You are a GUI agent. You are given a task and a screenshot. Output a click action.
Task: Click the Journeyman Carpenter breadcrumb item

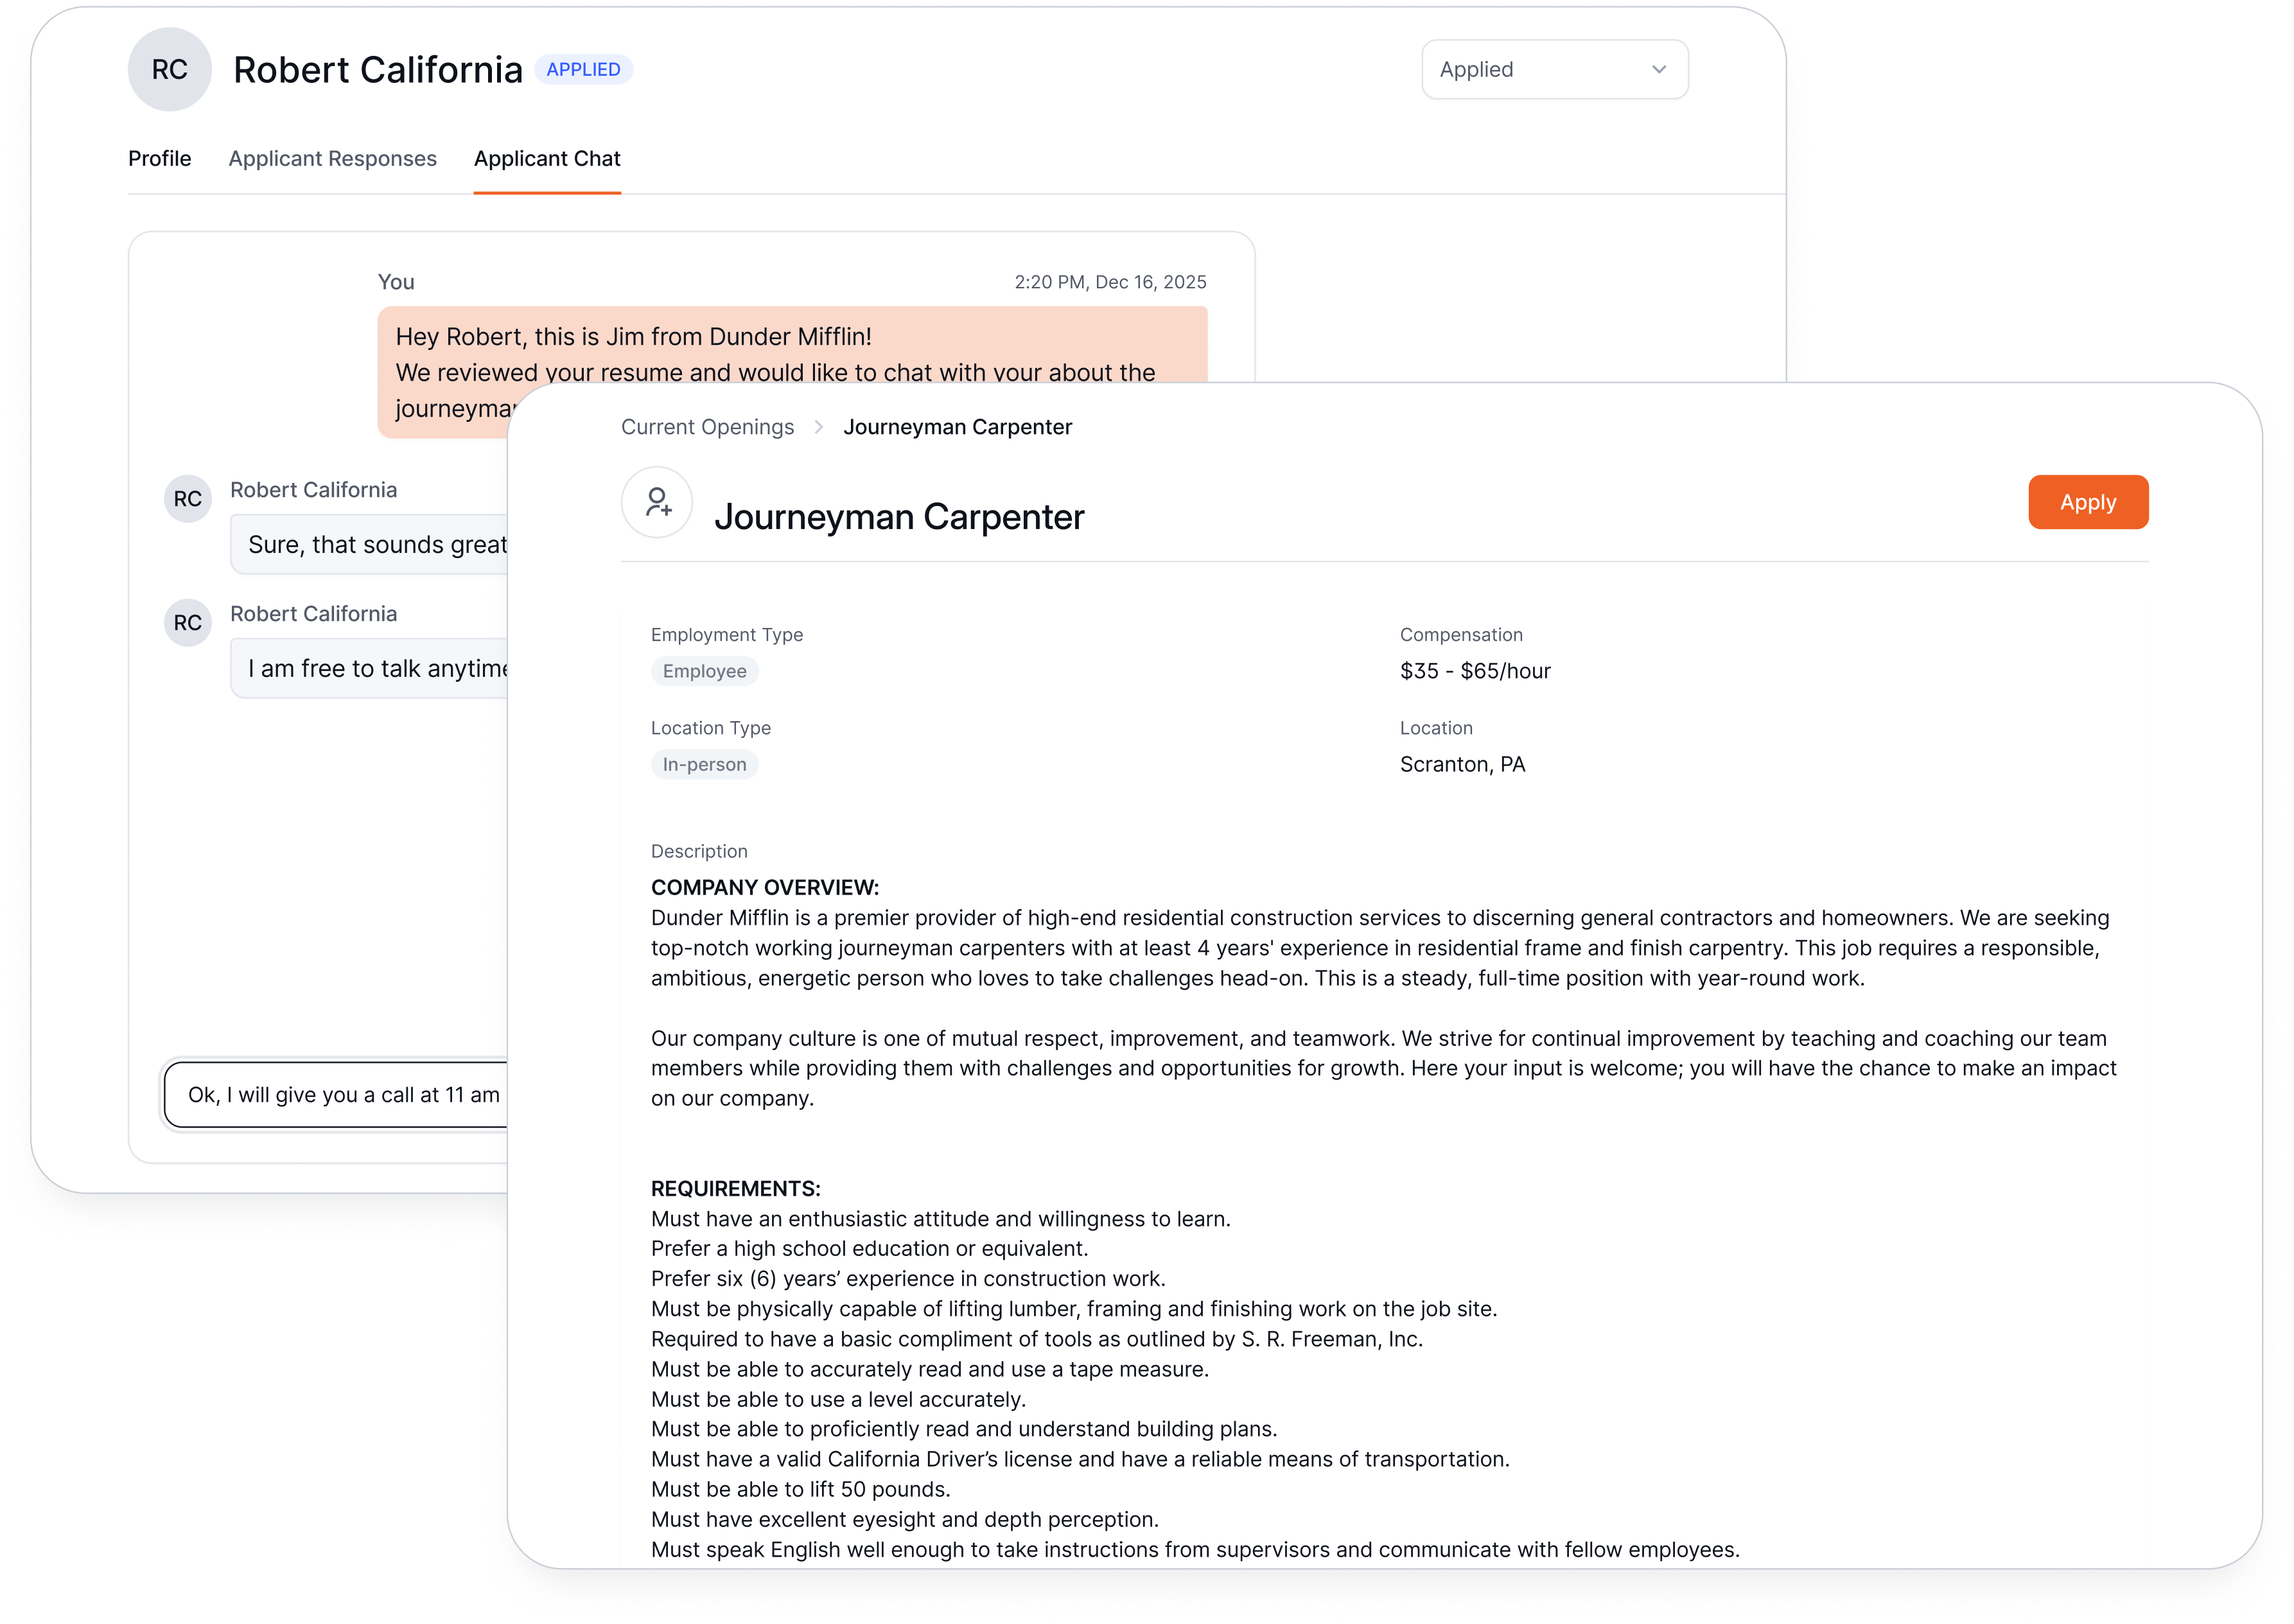point(957,427)
